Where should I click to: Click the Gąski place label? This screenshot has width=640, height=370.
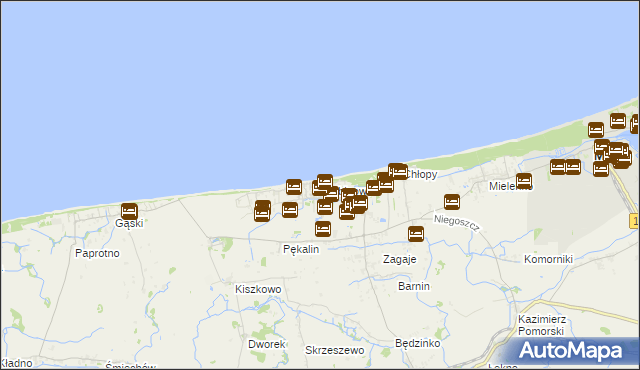coord(129,224)
